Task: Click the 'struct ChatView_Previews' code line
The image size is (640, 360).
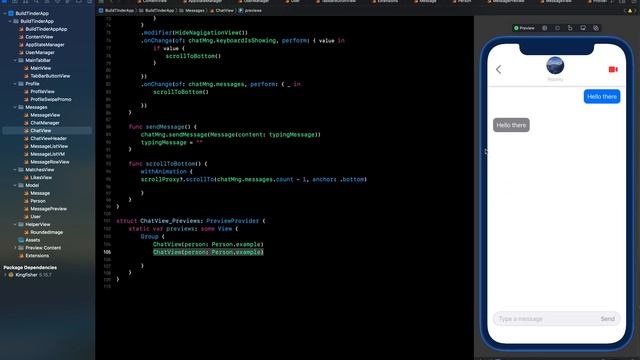Action: 191,221
